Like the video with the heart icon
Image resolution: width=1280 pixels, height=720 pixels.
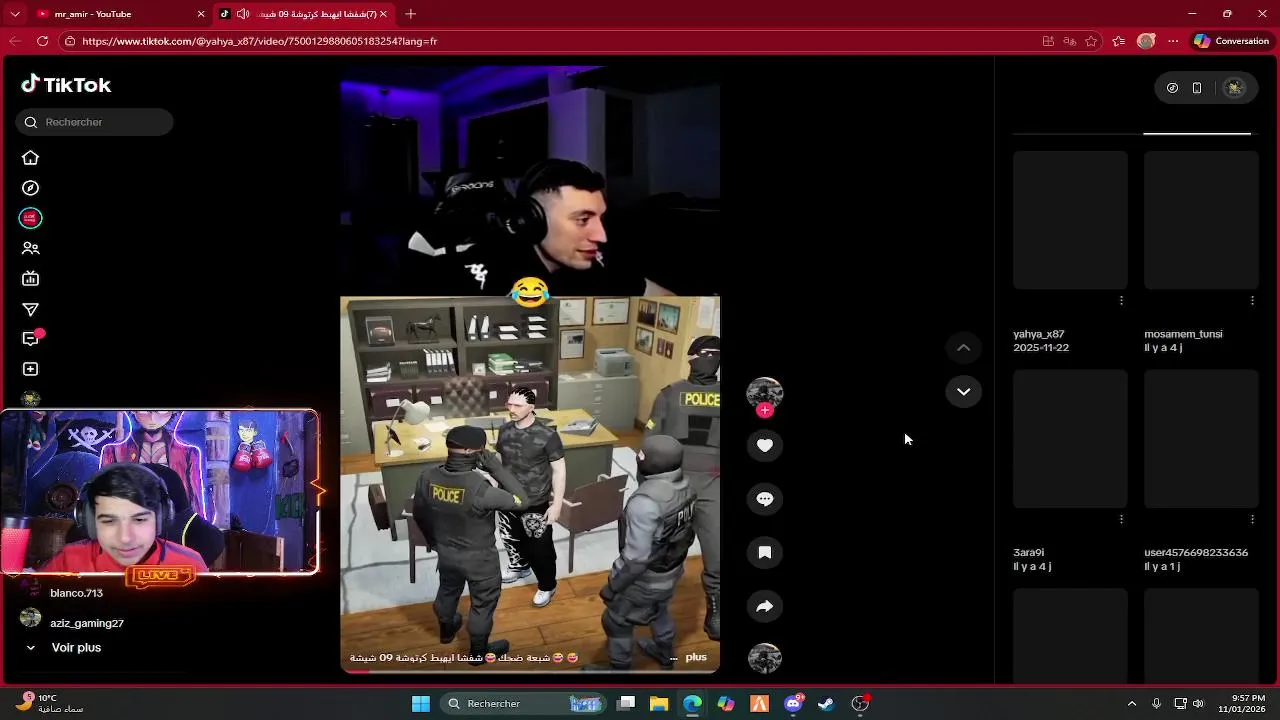click(x=765, y=445)
